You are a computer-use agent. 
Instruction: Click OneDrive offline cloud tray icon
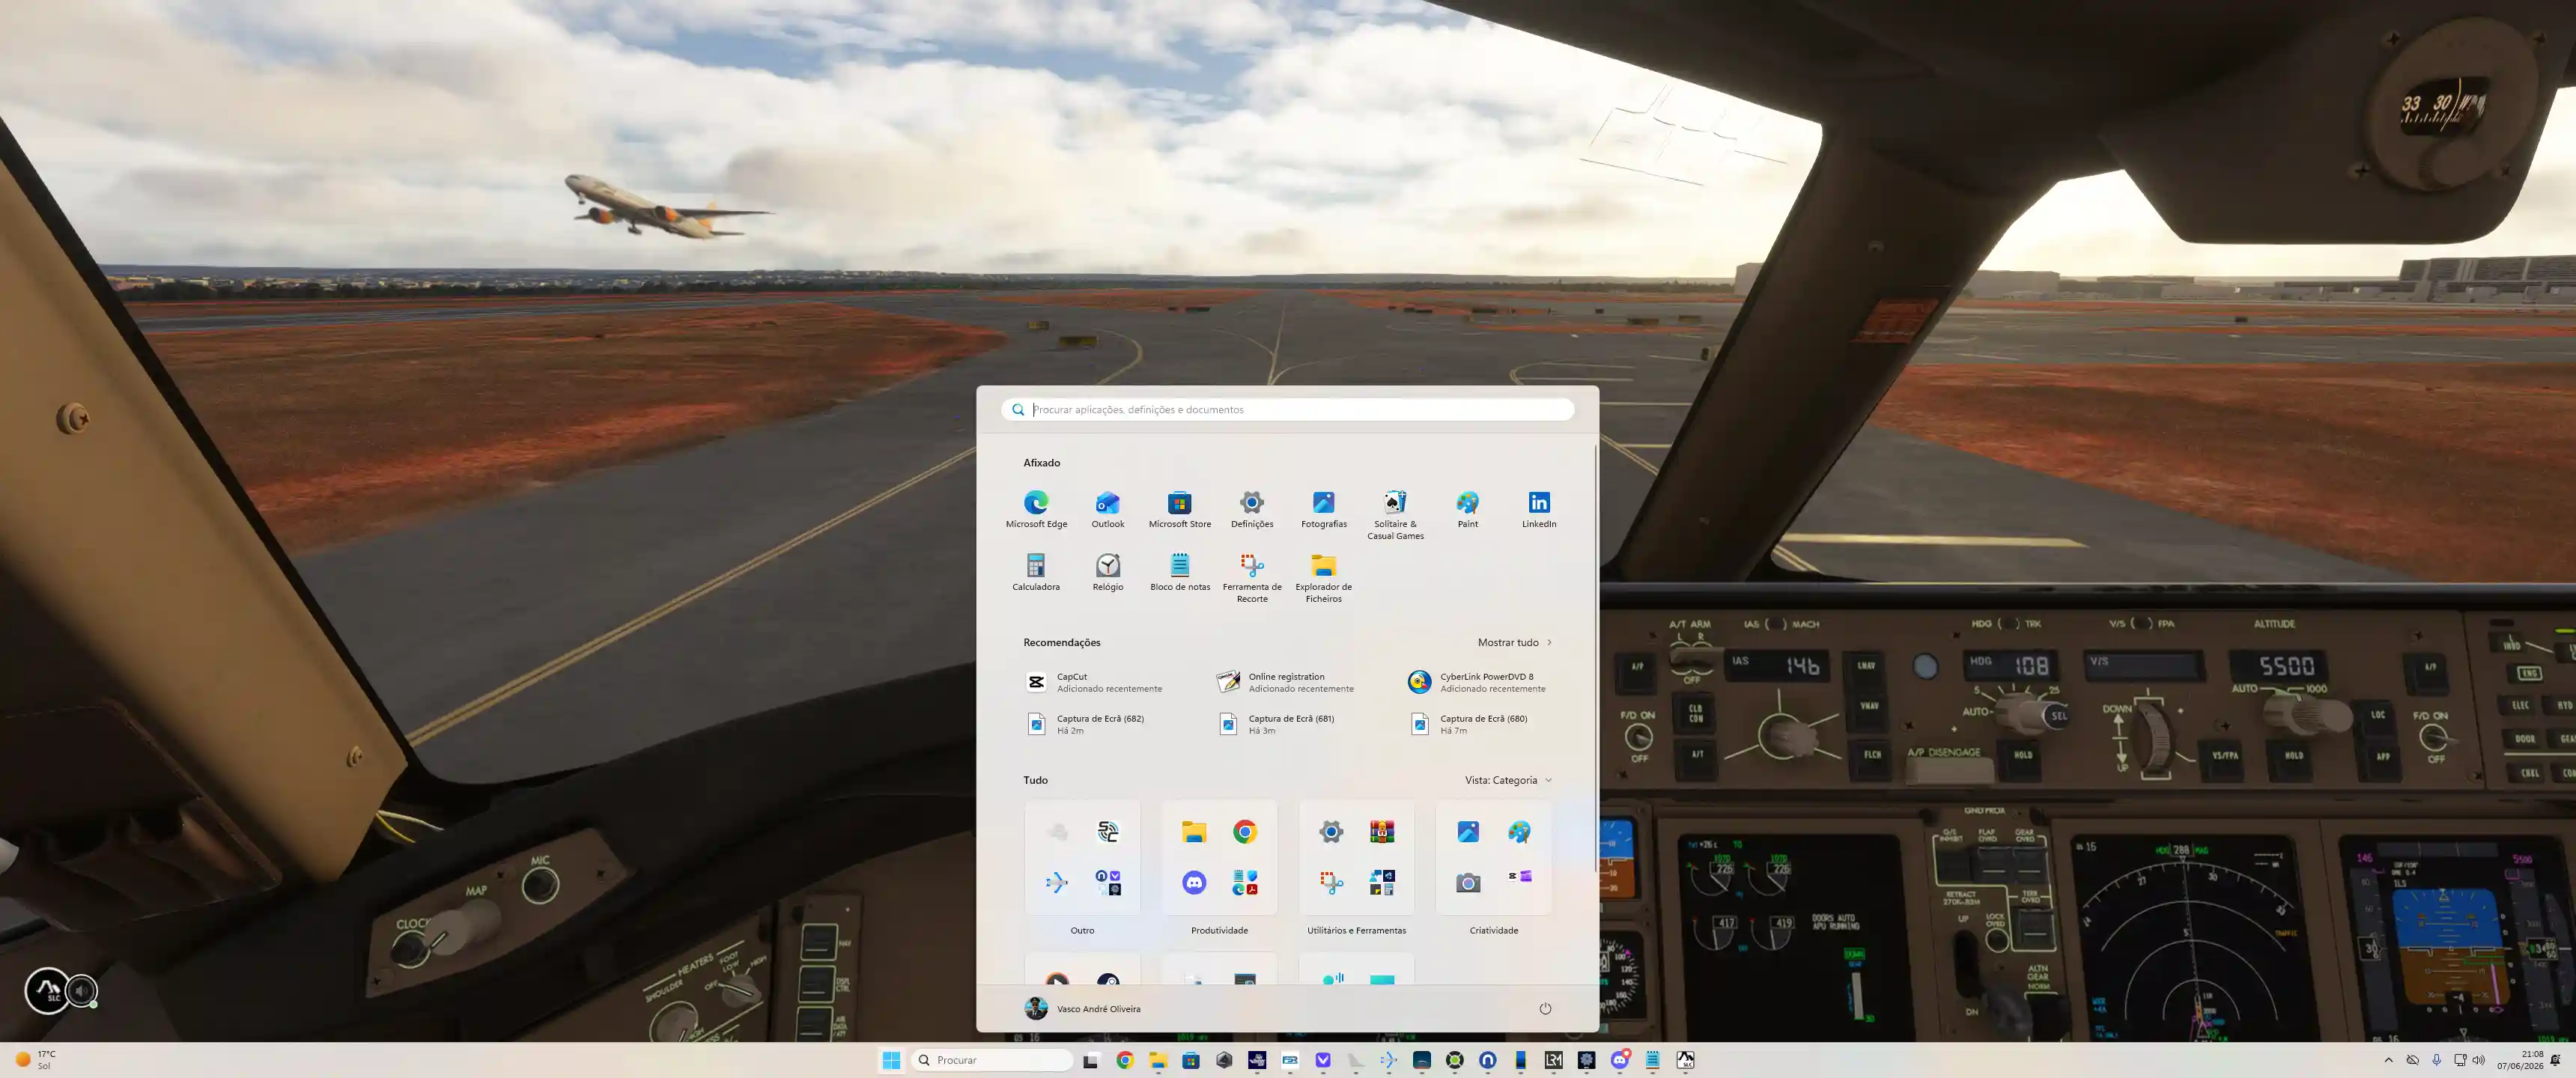pos(2412,1060)
